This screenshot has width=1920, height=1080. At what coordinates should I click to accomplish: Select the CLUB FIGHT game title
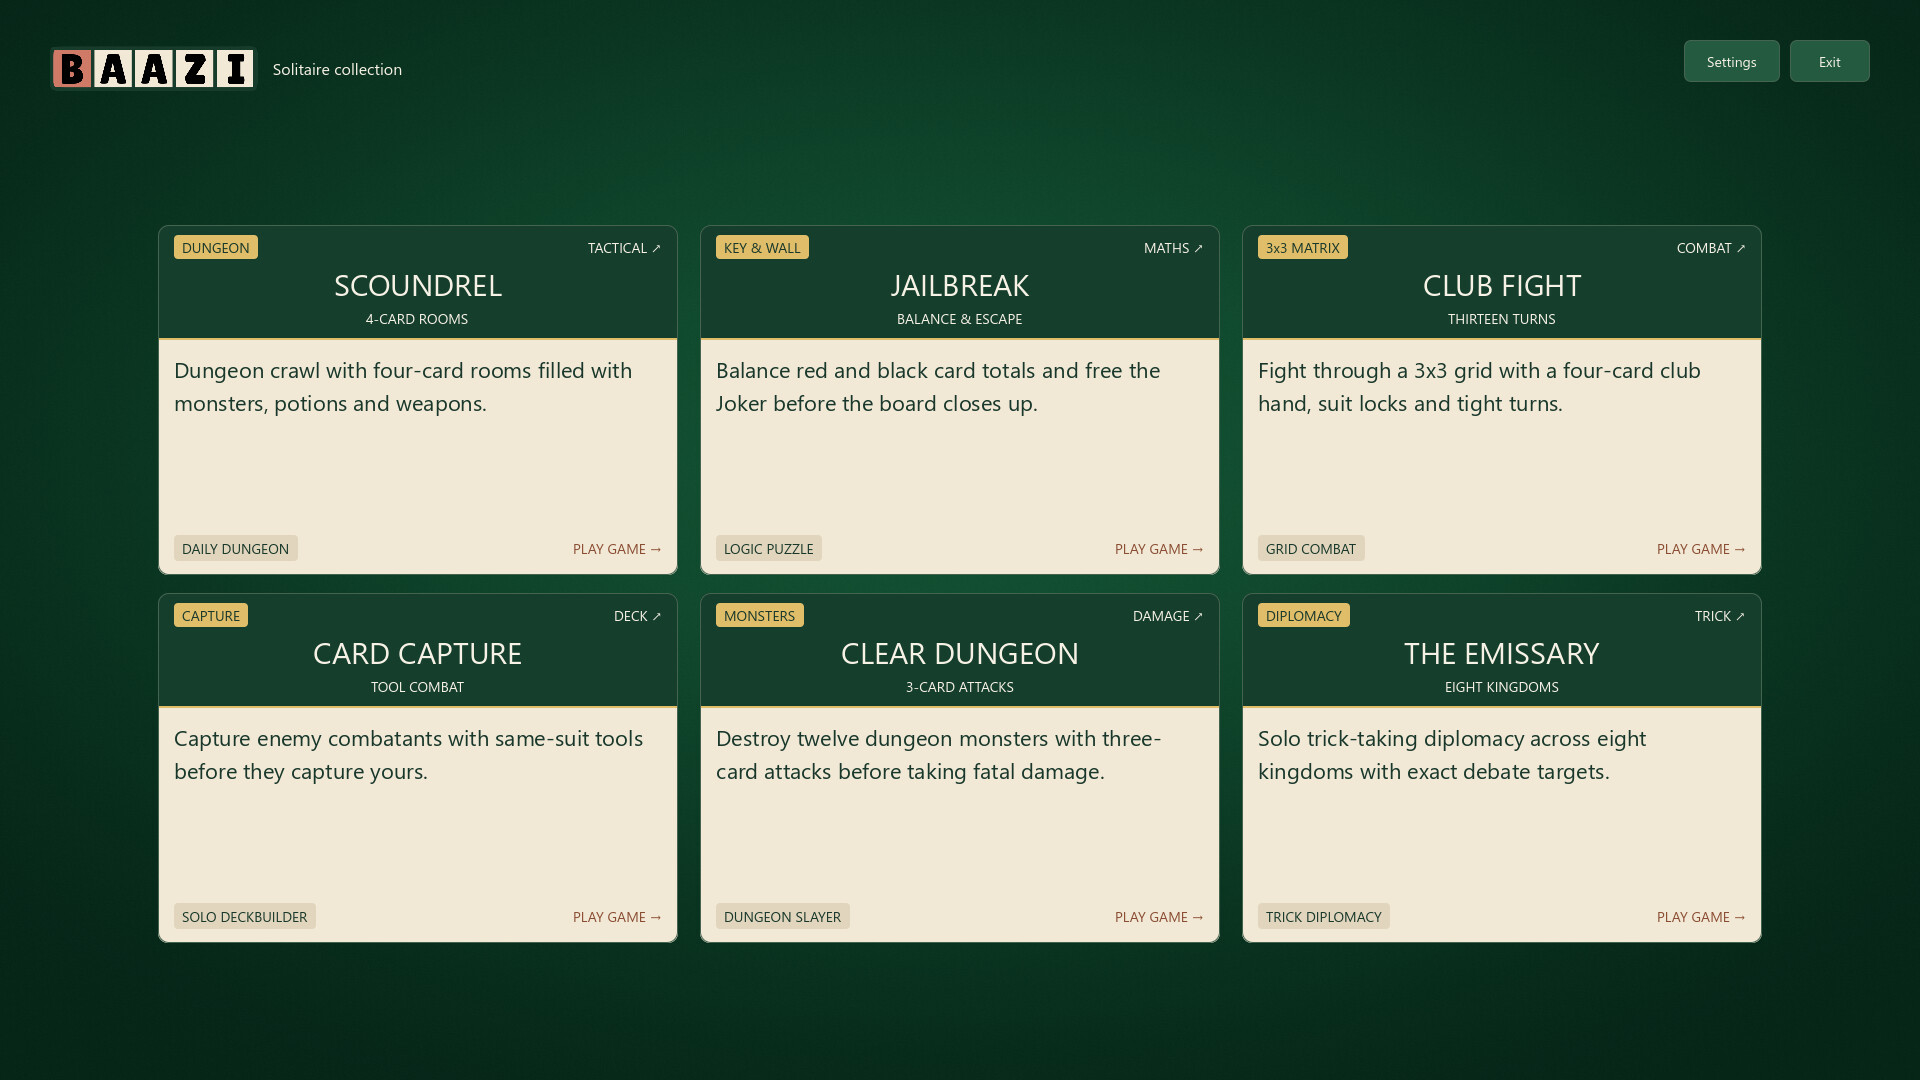1502,285
